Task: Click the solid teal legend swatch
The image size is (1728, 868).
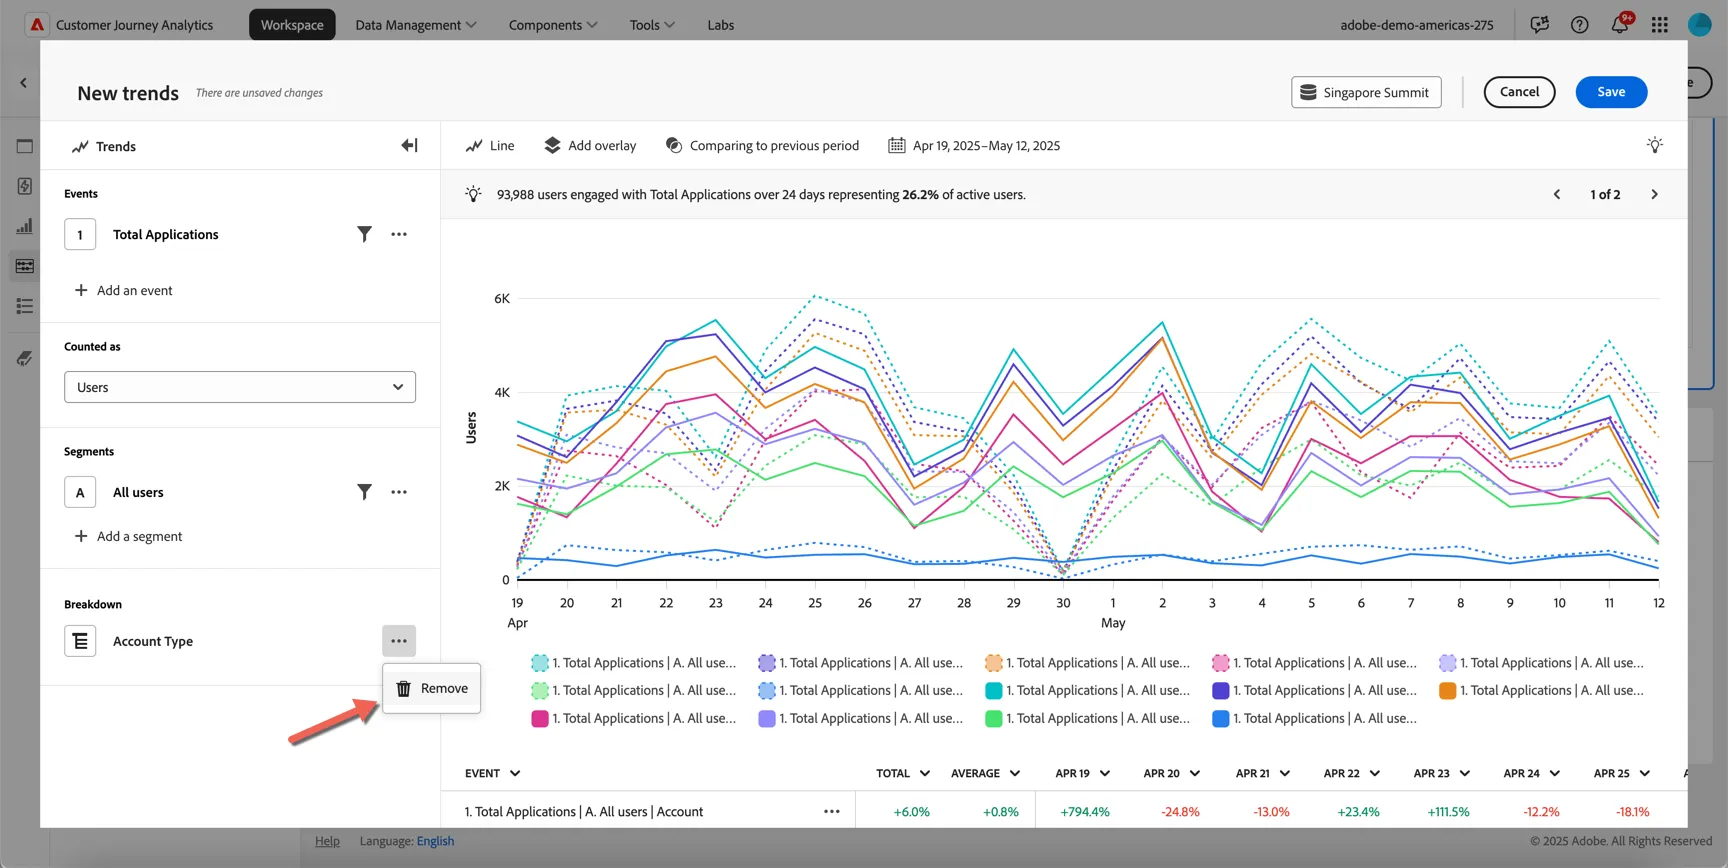Action: 993,690
